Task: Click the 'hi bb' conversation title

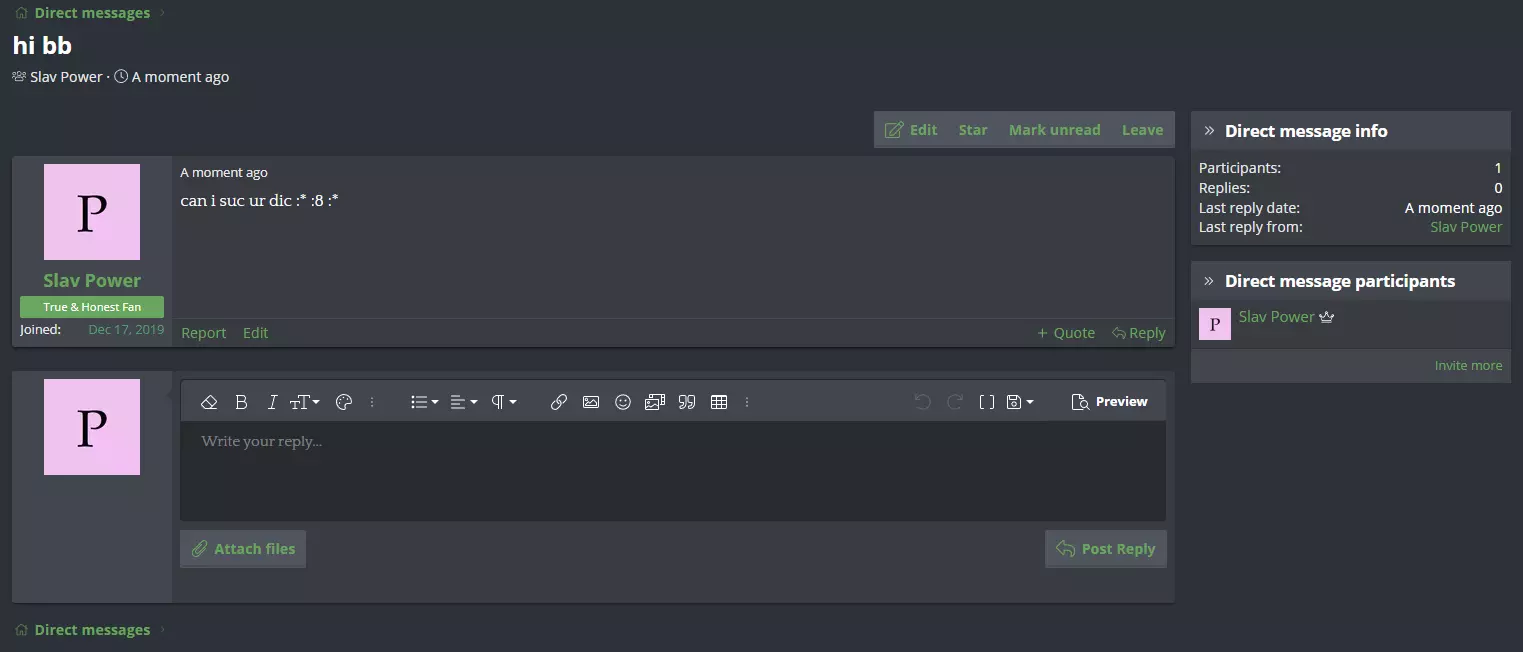Action: 42,45
